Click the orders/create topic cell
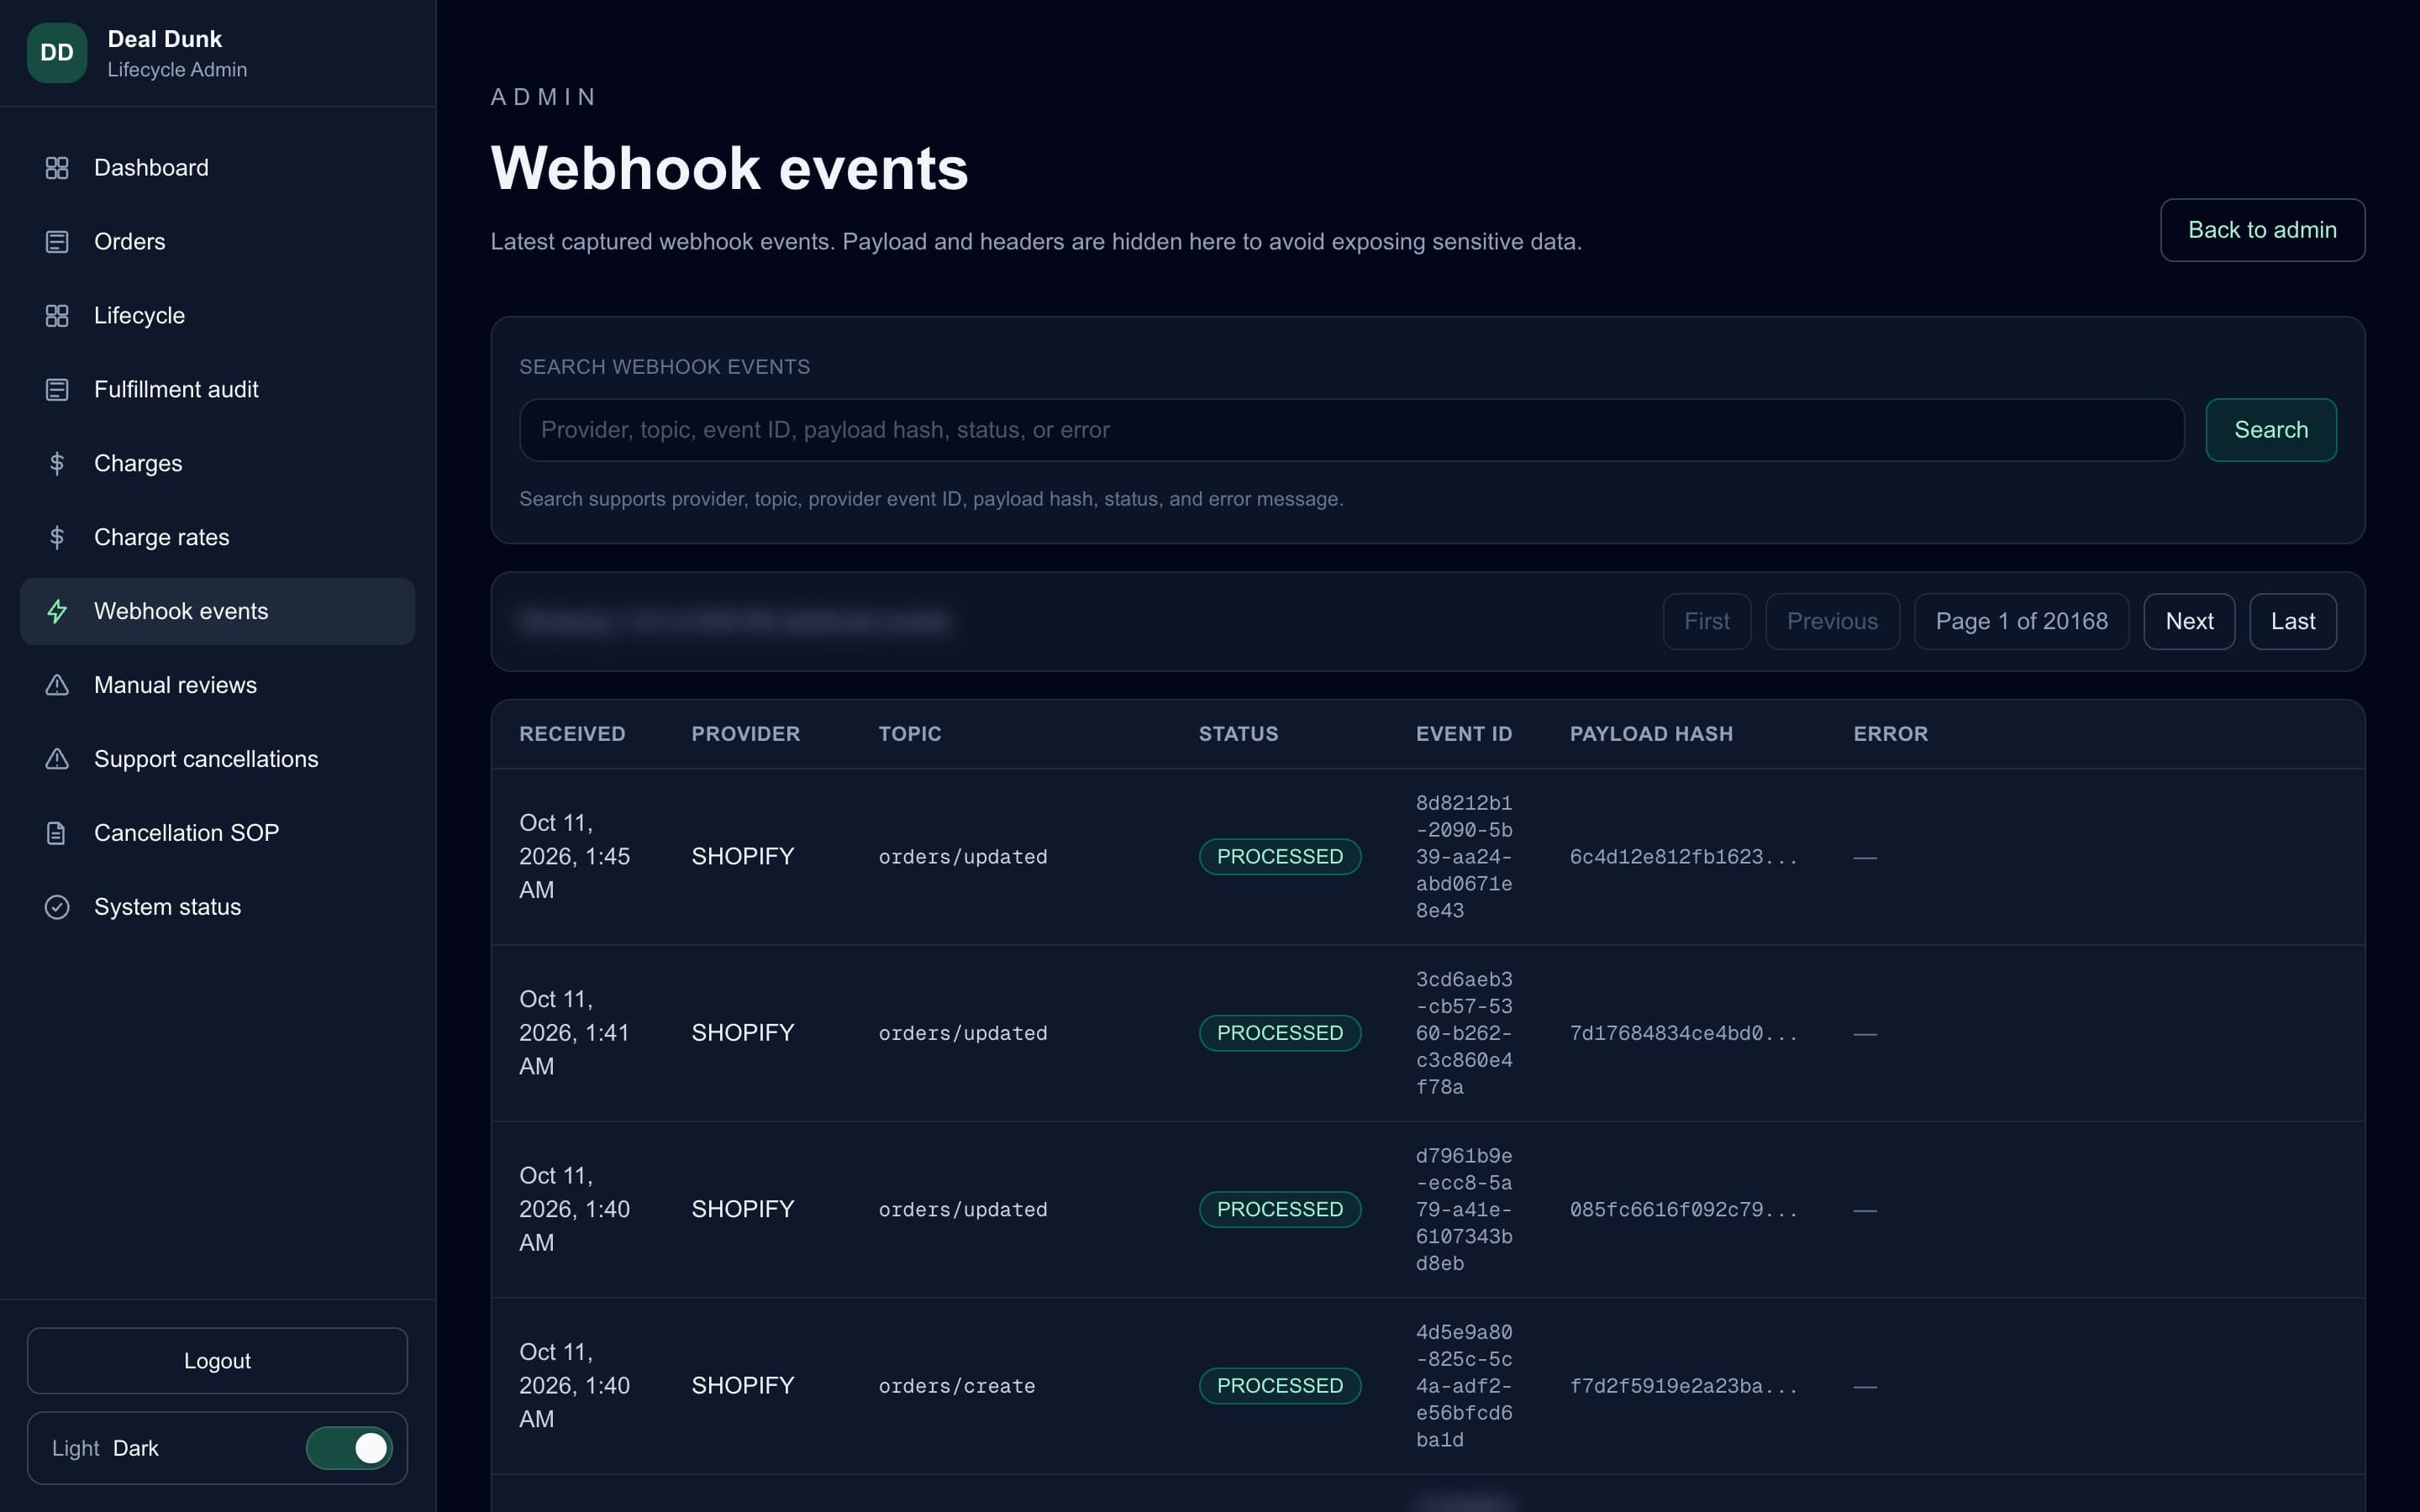 (x=957, y=1387)
